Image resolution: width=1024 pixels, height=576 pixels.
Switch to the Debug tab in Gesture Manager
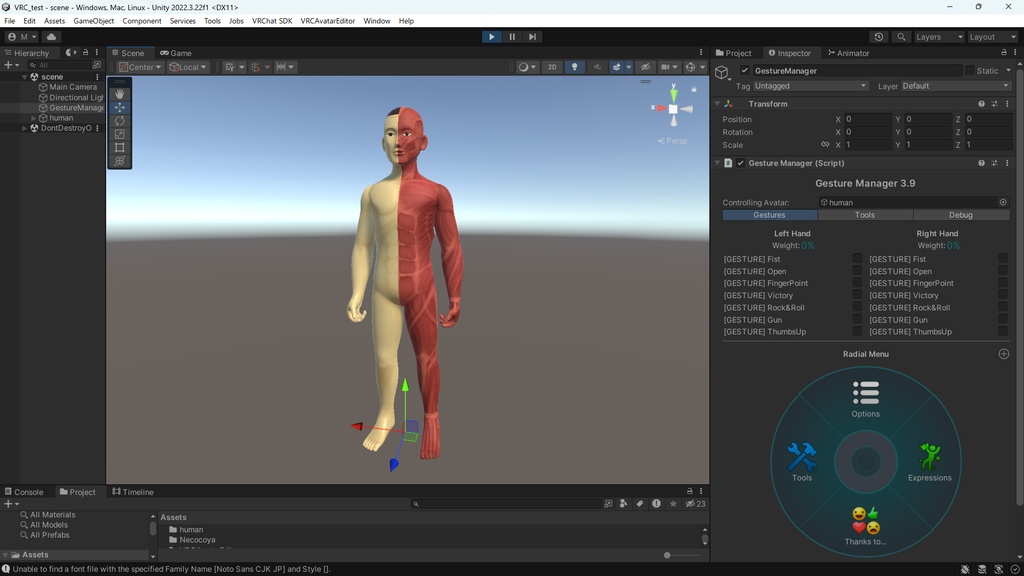tap(961, 214)
